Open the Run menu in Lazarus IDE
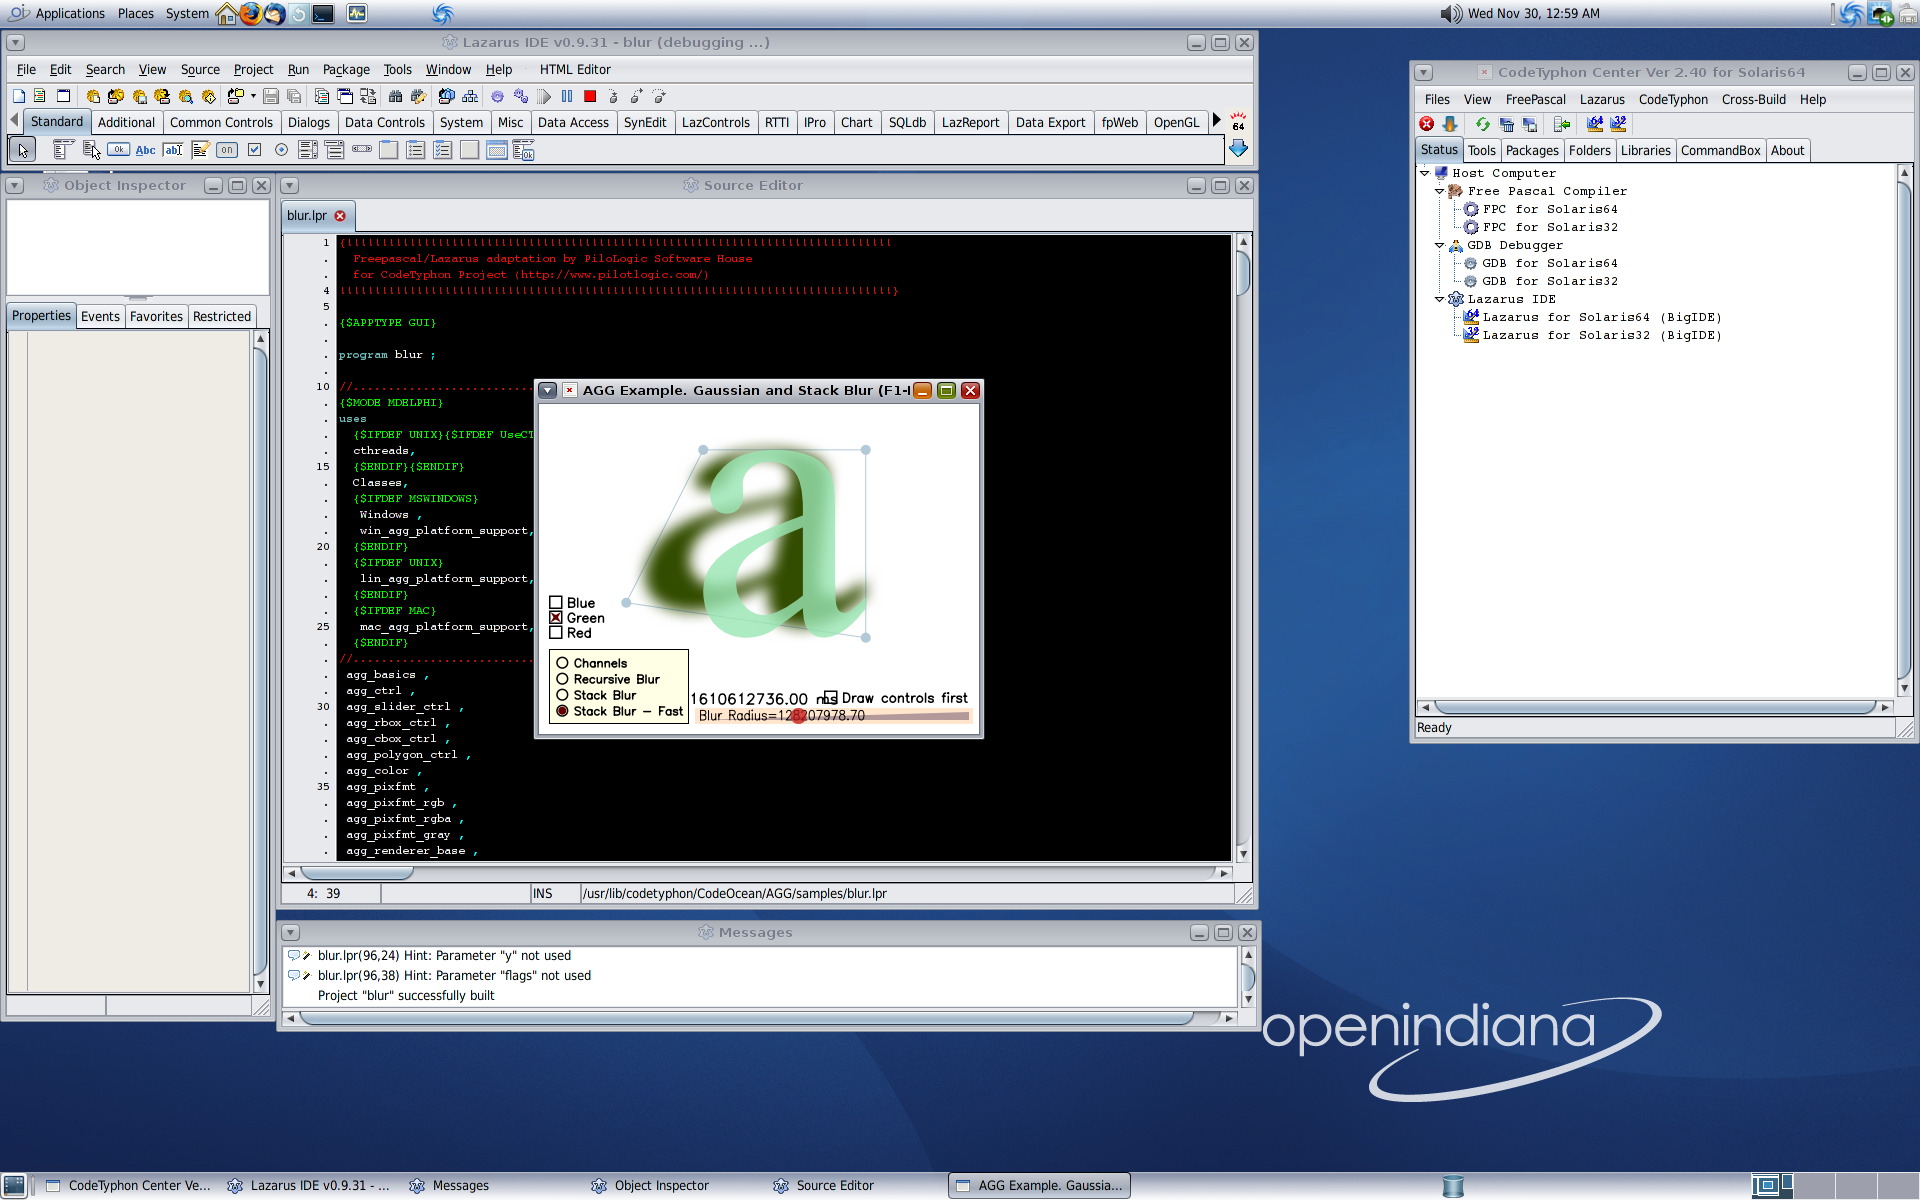 point(298,70)
